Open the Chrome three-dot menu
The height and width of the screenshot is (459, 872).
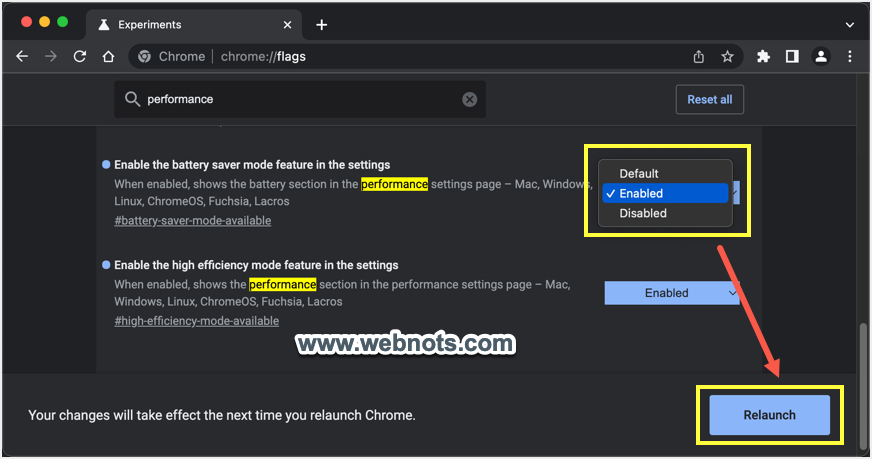pos(850,57)
